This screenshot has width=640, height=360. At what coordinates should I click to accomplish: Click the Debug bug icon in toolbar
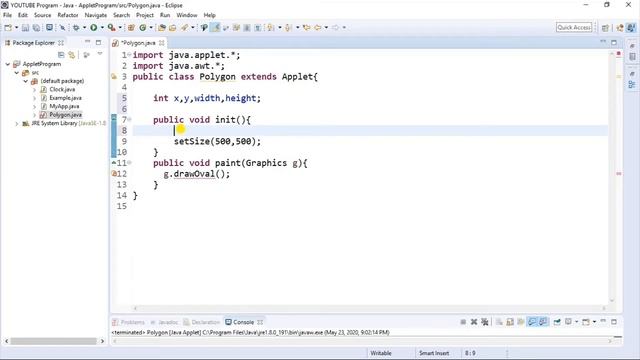pyautogui.click(x=76, y=27)
